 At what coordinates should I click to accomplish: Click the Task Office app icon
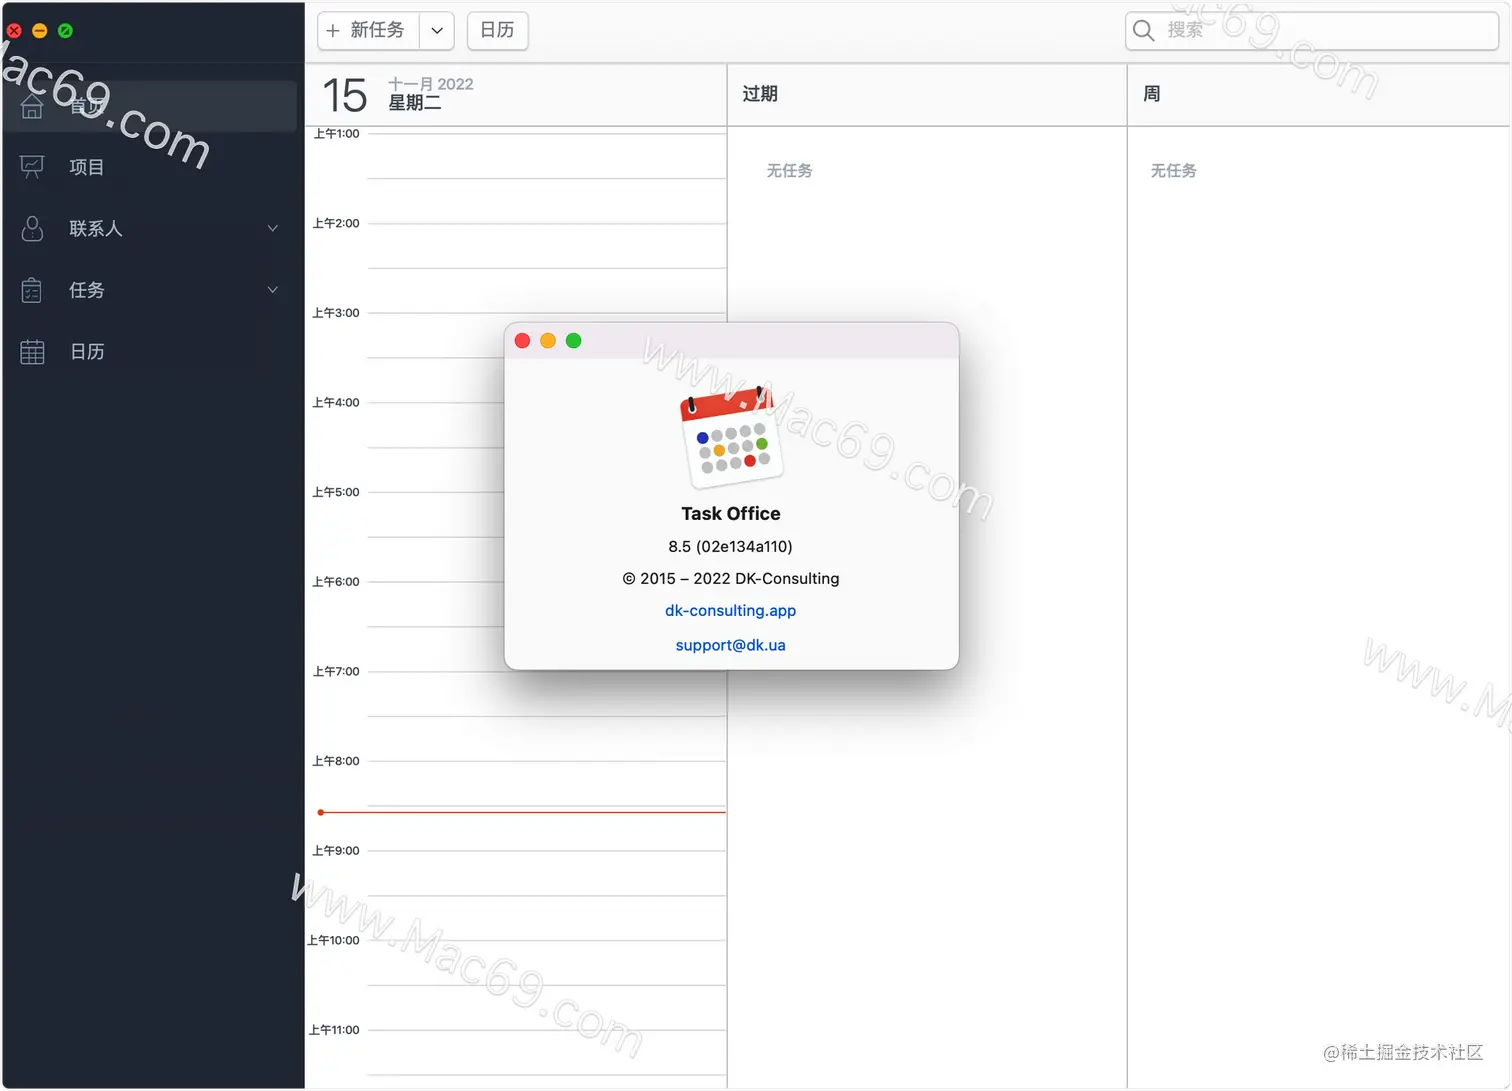pyautogui.click(x=731, y=437)
